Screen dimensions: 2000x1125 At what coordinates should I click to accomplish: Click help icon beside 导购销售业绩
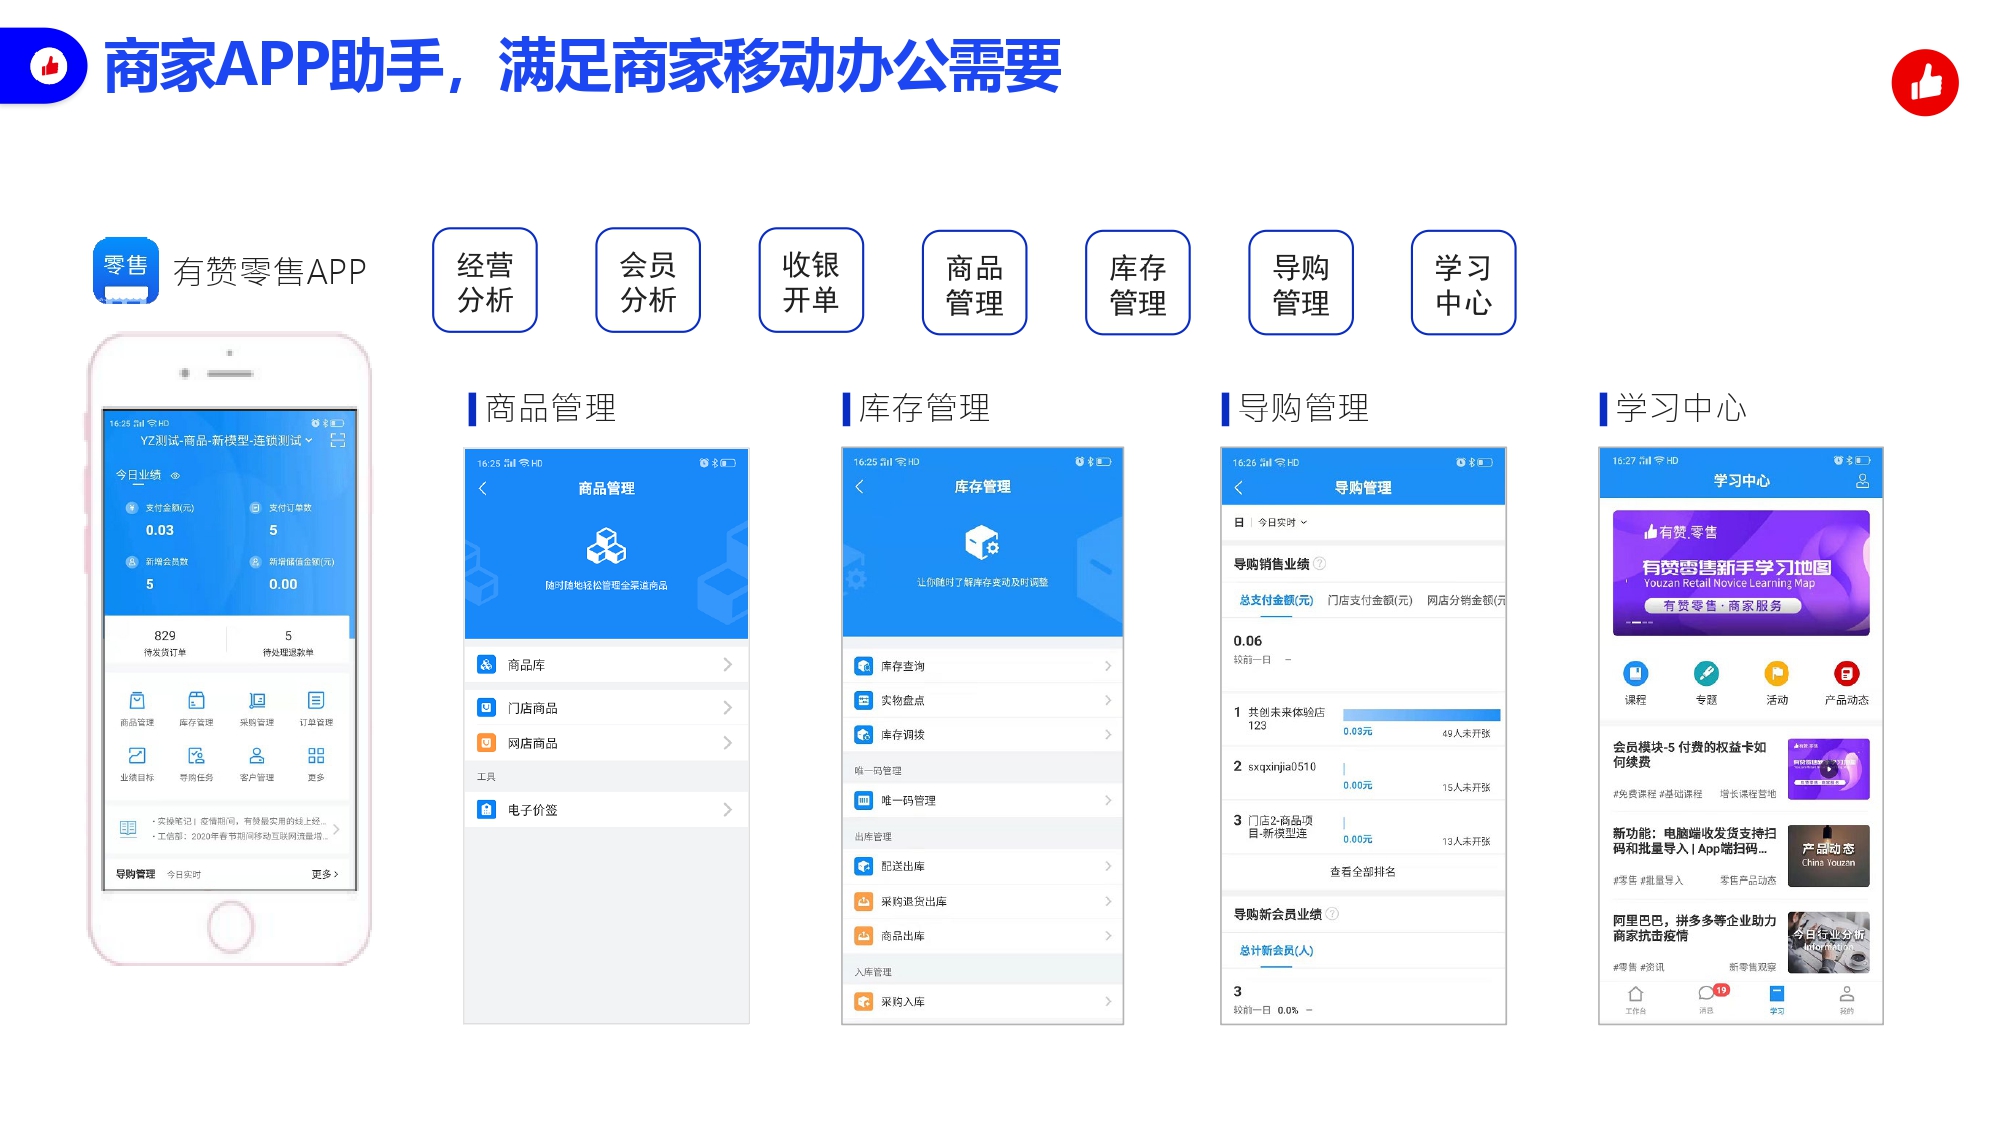point(1319,564)
